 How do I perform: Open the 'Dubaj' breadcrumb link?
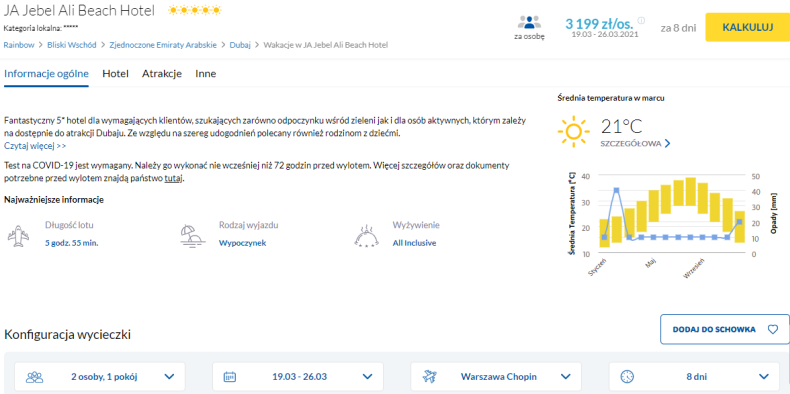240,45
